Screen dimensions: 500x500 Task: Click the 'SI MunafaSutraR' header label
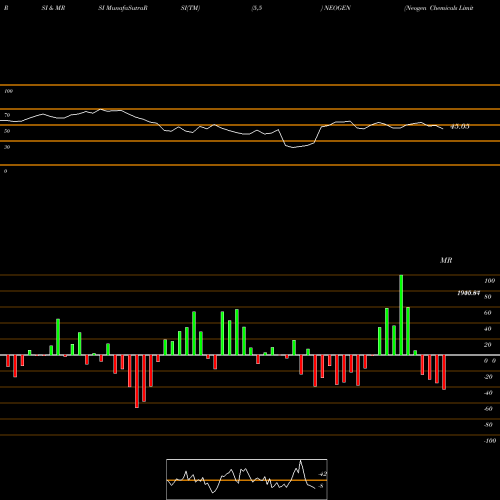point(123,8)
